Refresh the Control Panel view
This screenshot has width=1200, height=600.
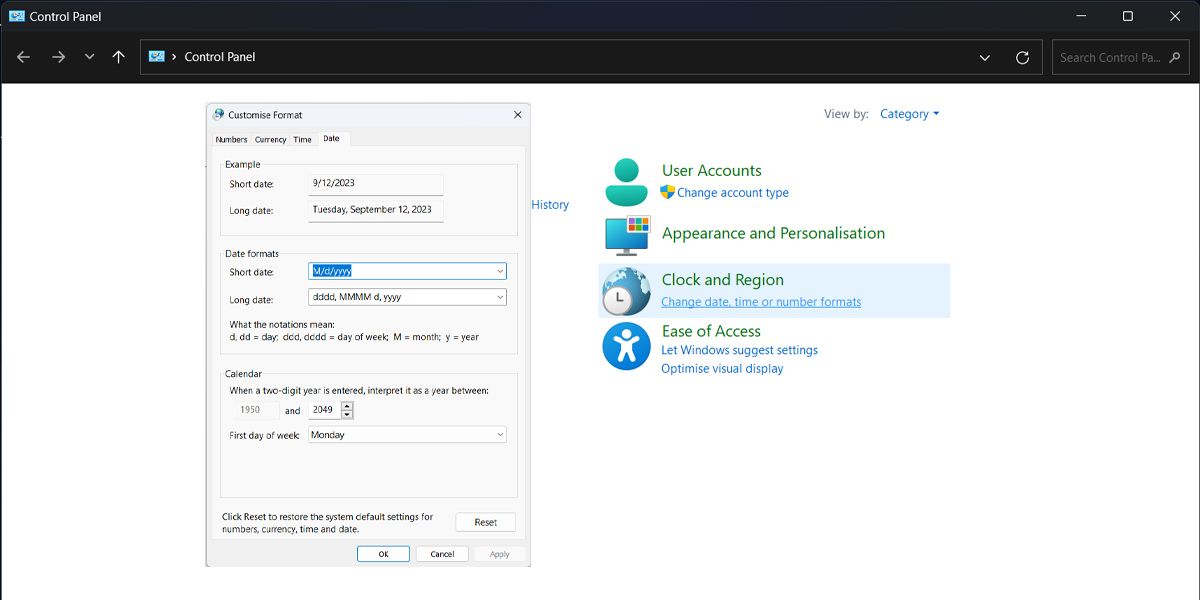[x=1022, y=57]
